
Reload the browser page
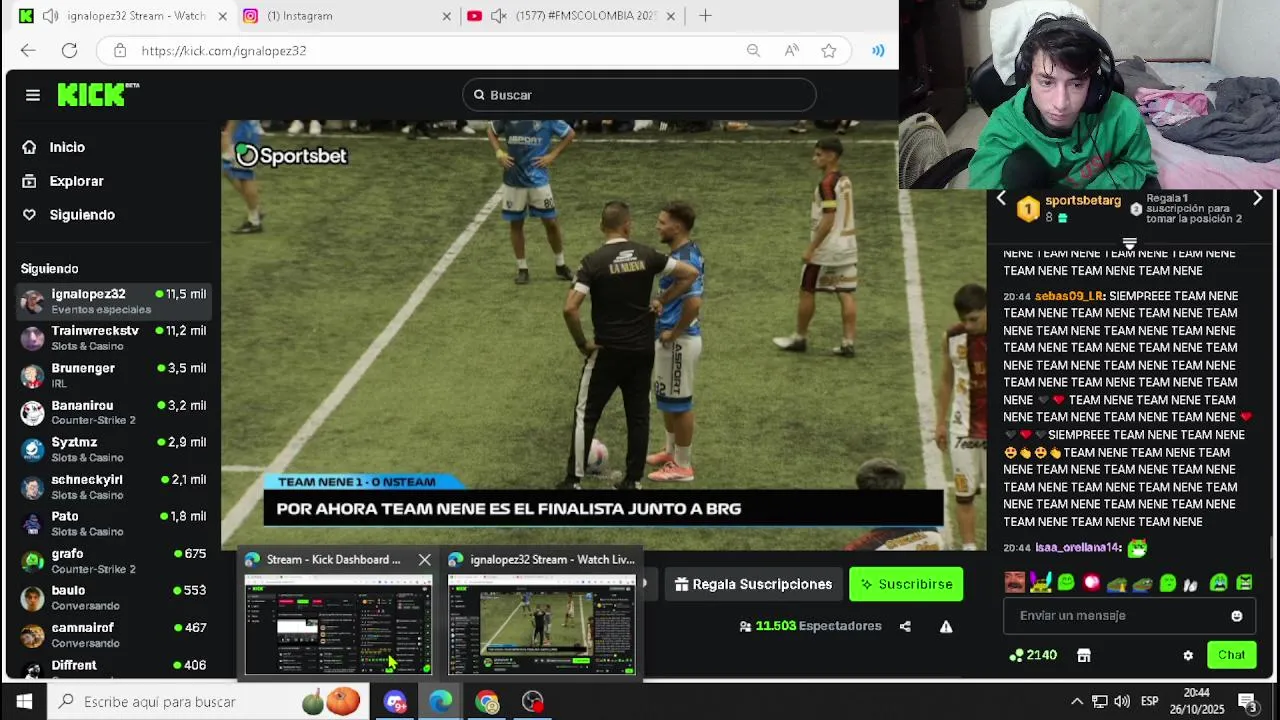click(x=69, y=50)
